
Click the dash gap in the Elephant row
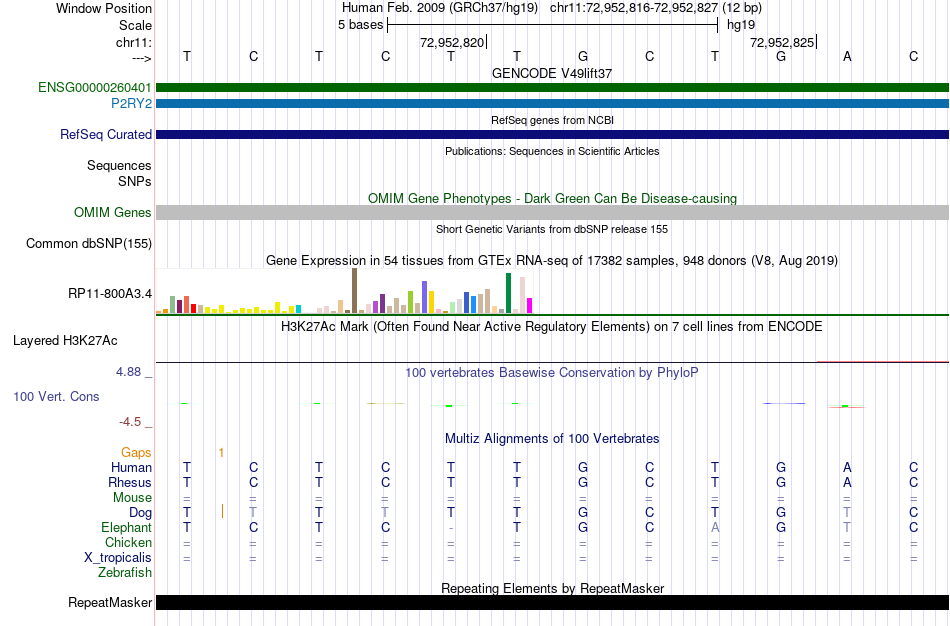(451, 528)
